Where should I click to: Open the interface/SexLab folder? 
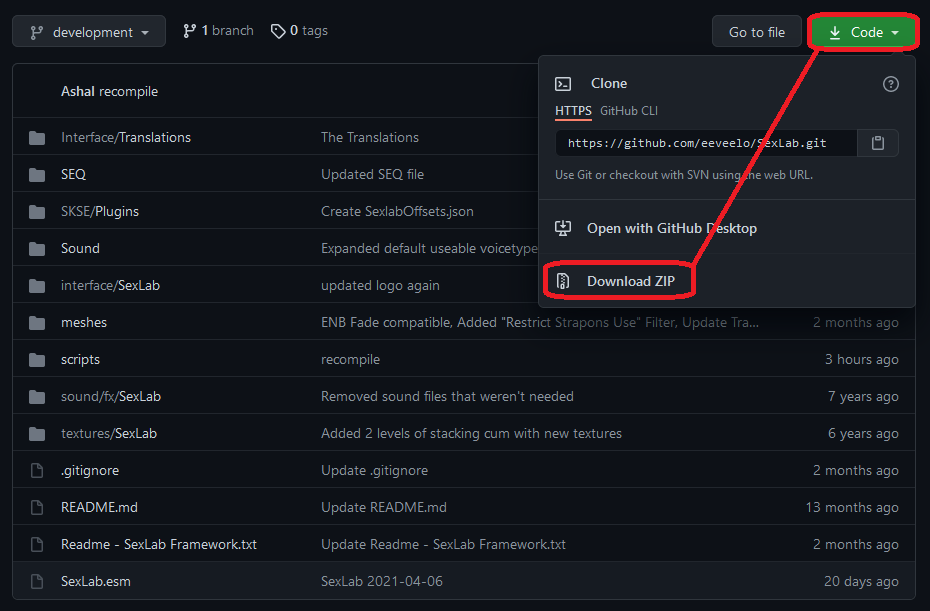tap(110, 285)
